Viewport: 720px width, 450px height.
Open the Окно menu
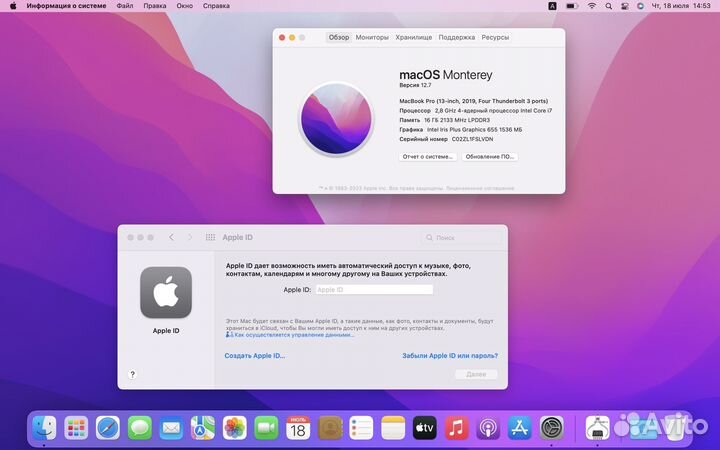(185, 6)
